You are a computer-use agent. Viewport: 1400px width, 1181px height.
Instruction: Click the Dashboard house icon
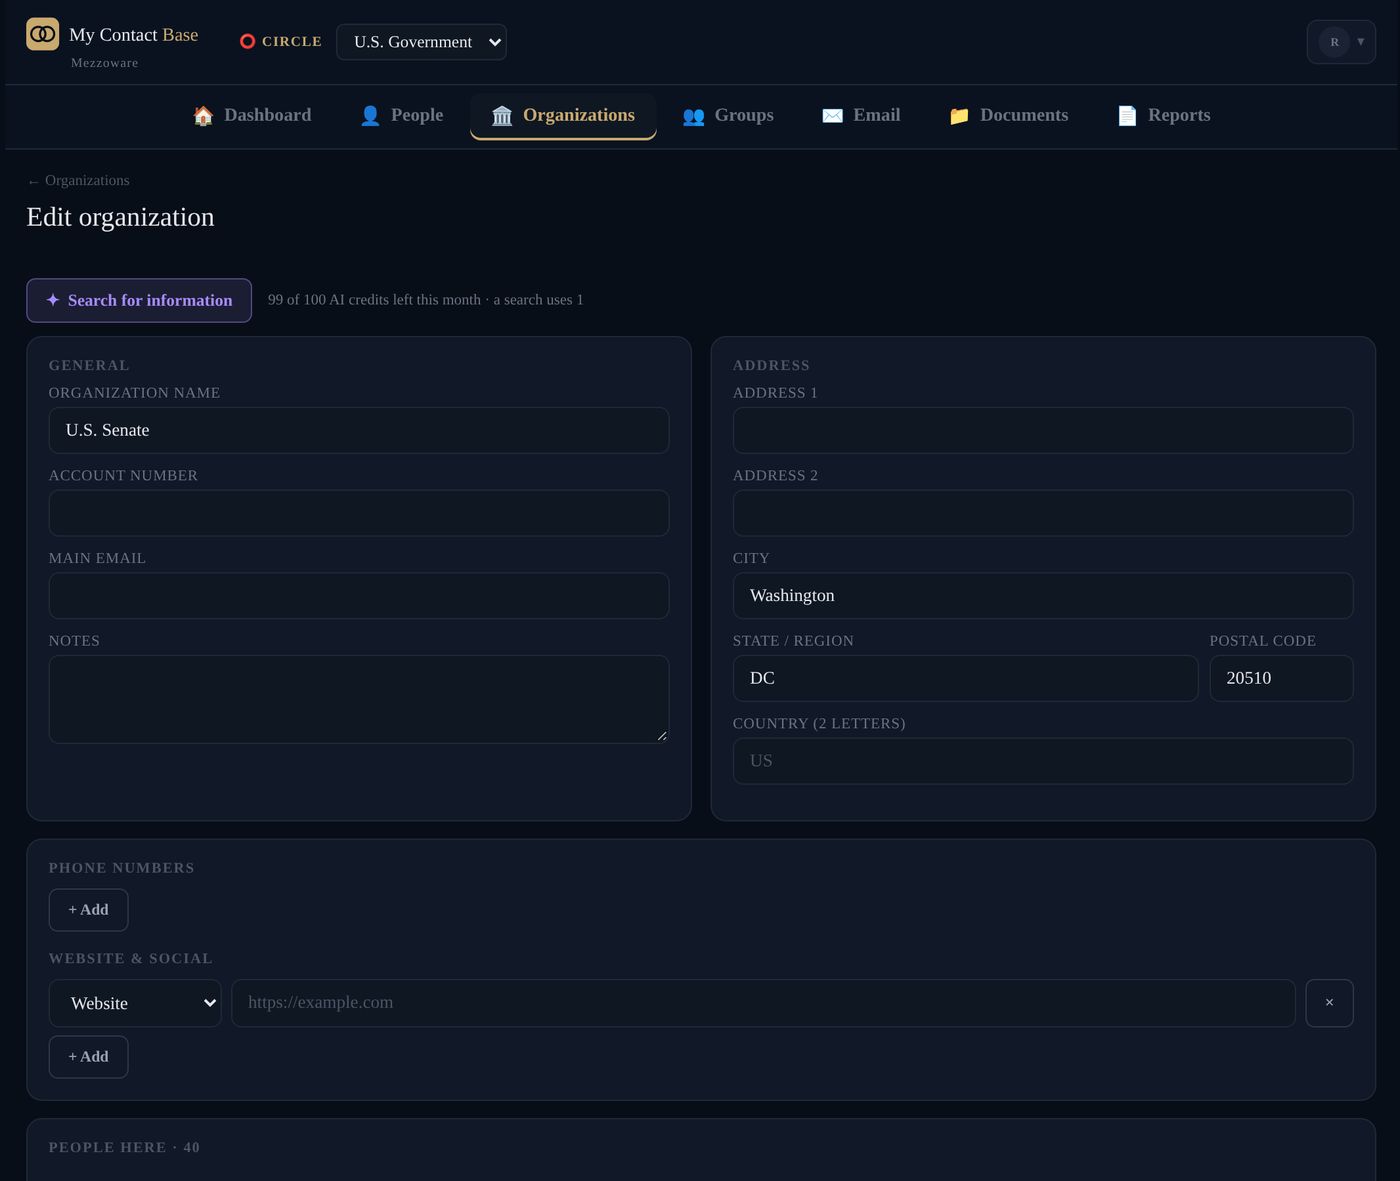point(203,116)
